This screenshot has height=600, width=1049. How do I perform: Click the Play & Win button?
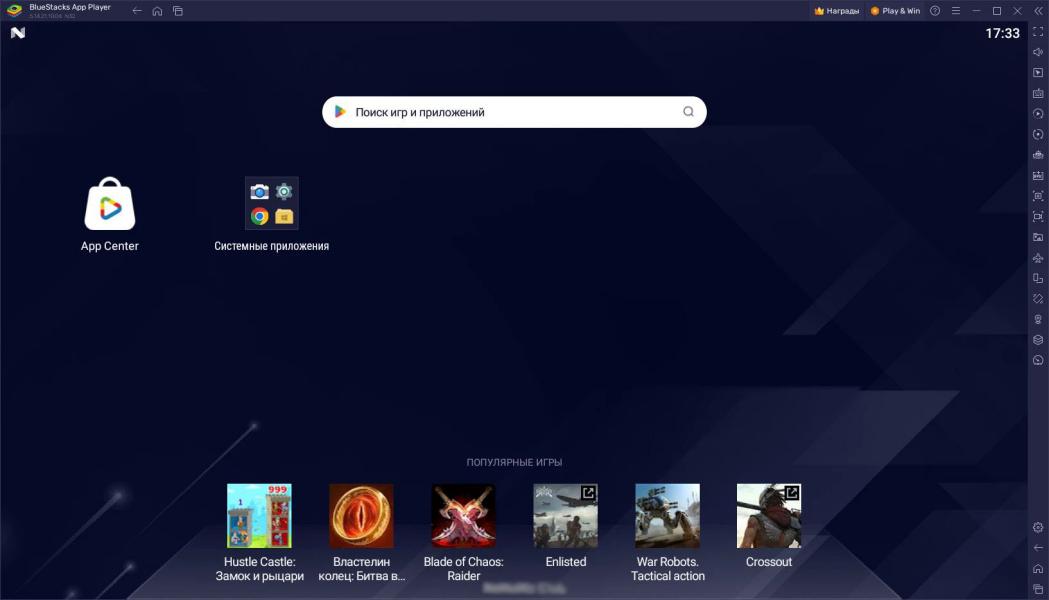tap(895, 11)
